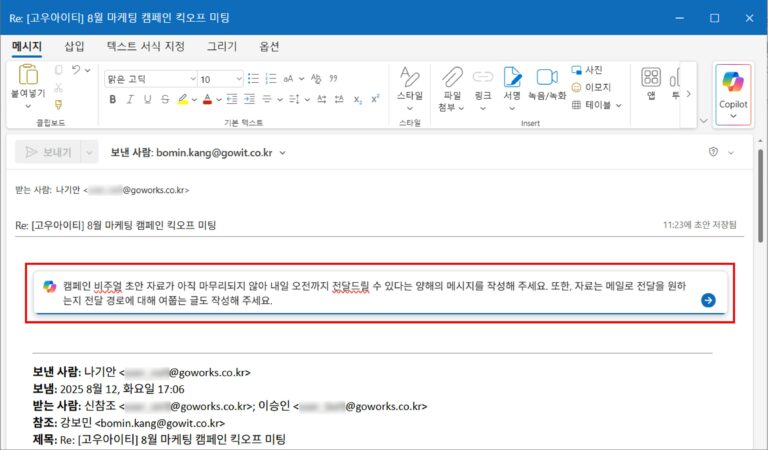Submit the Copilot prompt arrow button

click(x=708, y=300)
